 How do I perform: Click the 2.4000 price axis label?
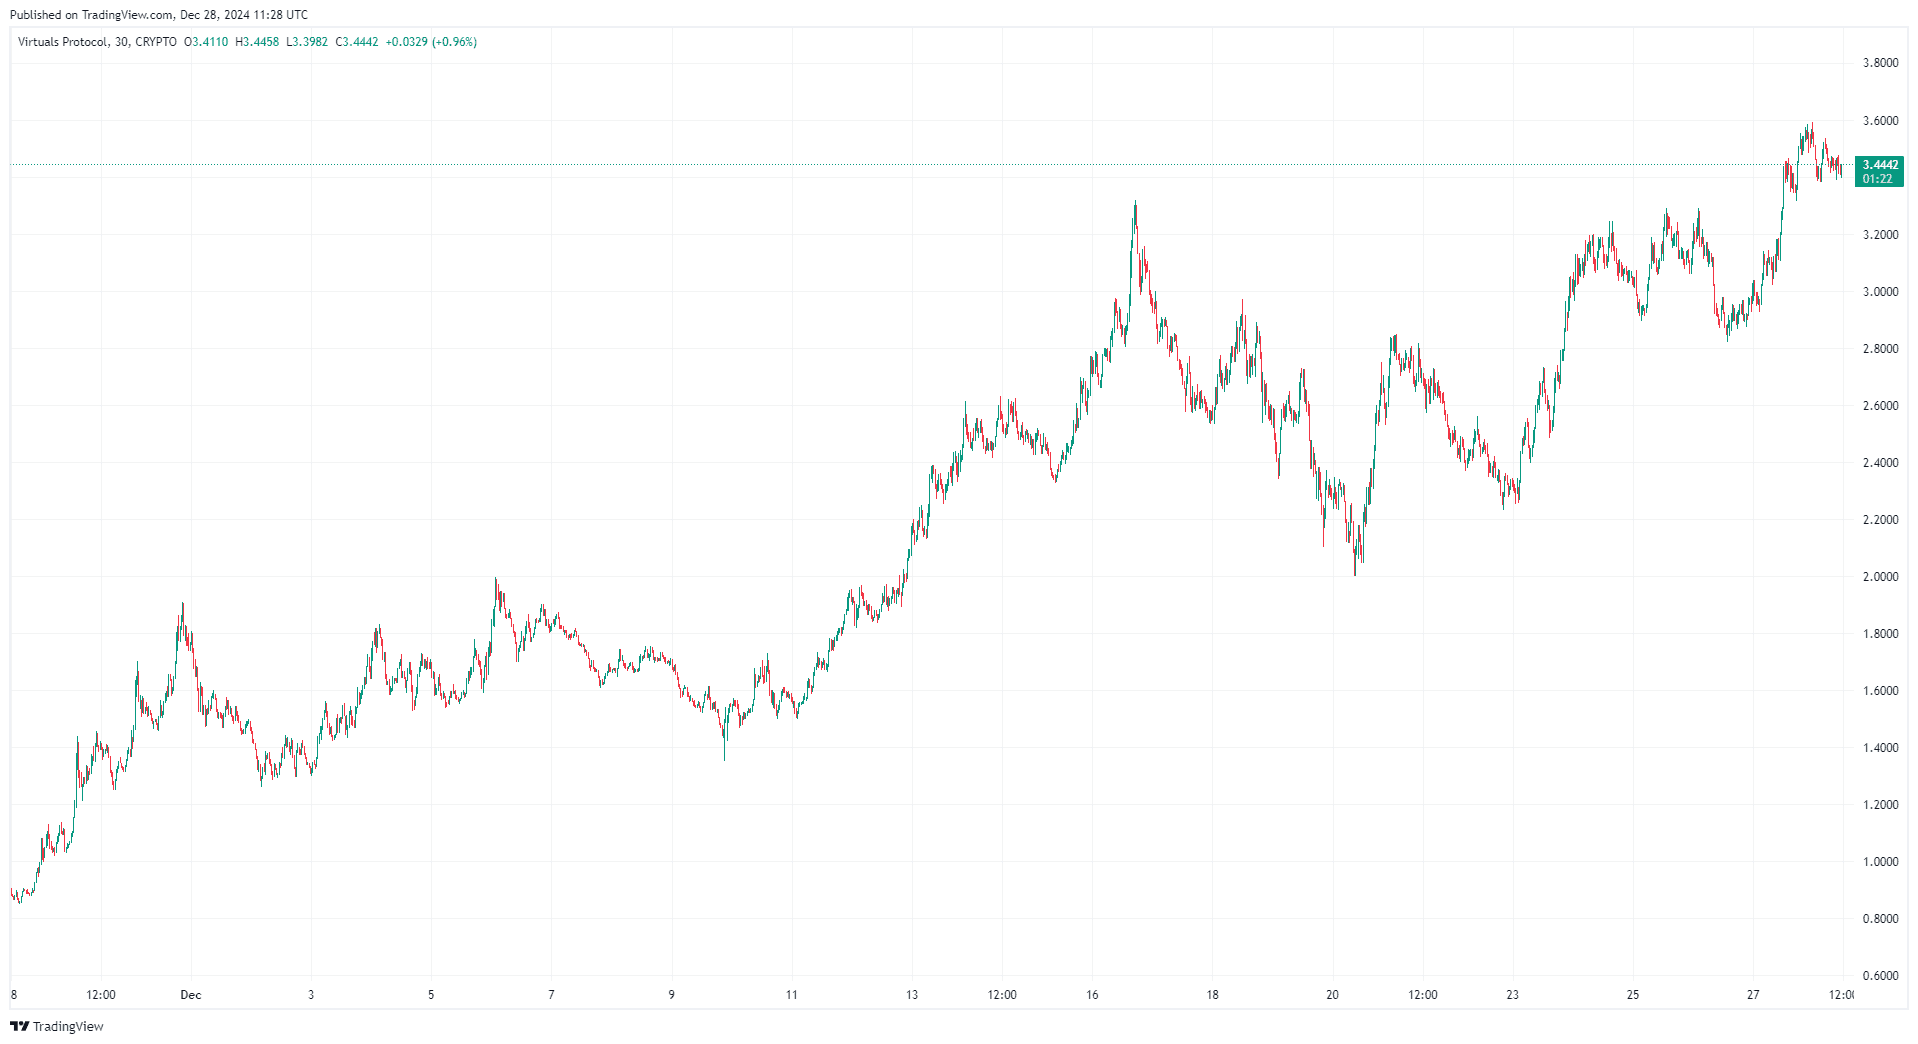(1880, 463)
